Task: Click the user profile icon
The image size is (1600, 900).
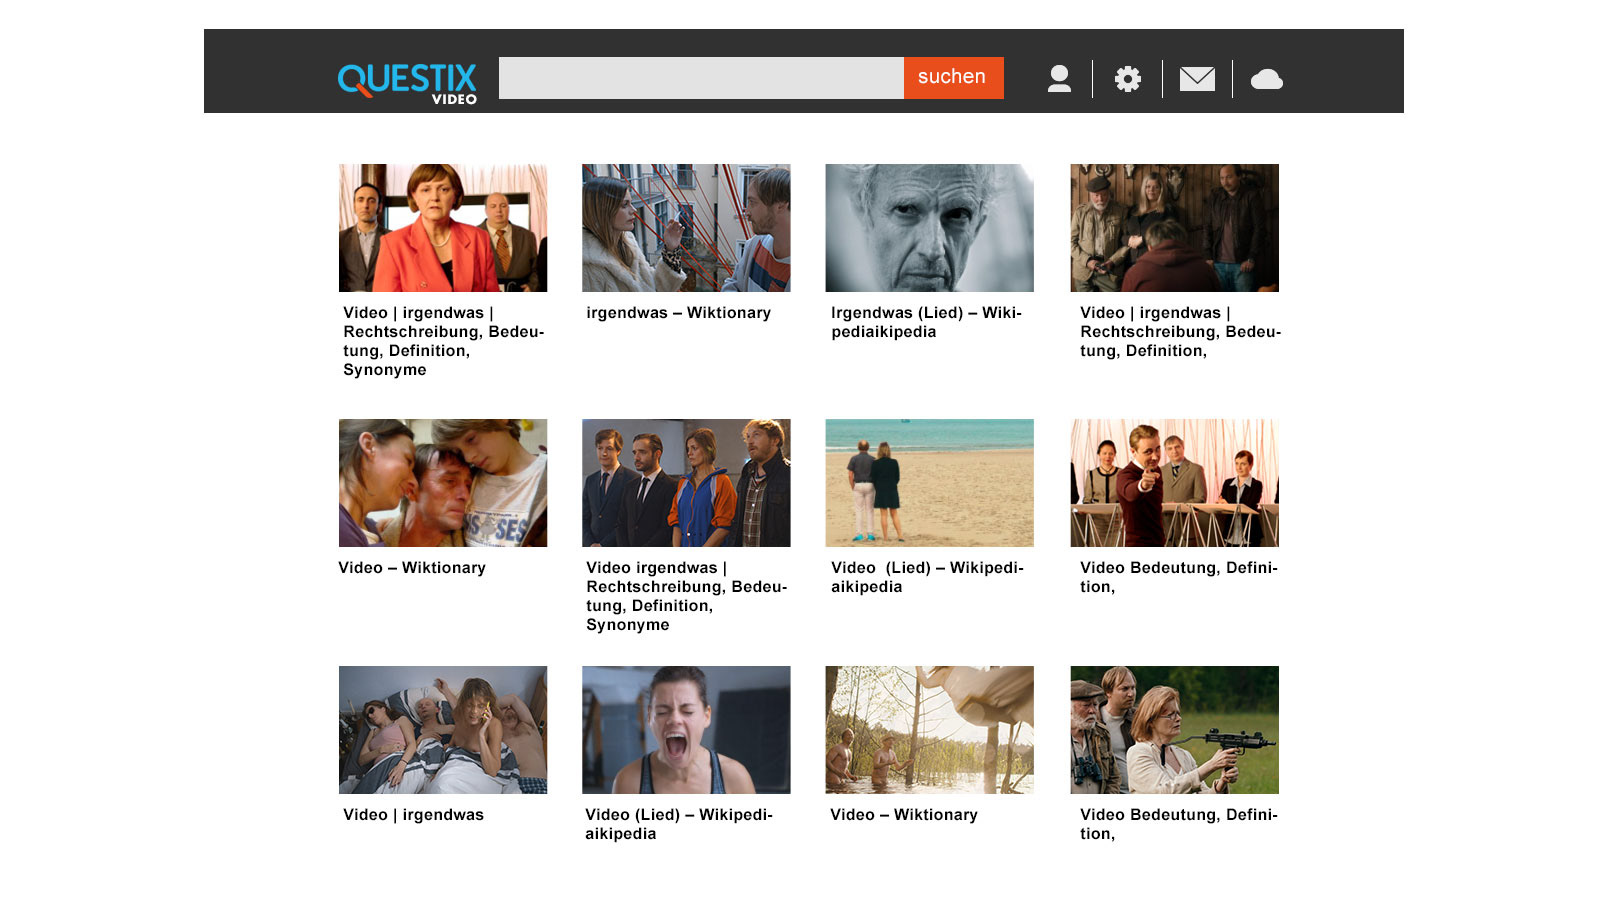Action: (x=1059, y=78)
